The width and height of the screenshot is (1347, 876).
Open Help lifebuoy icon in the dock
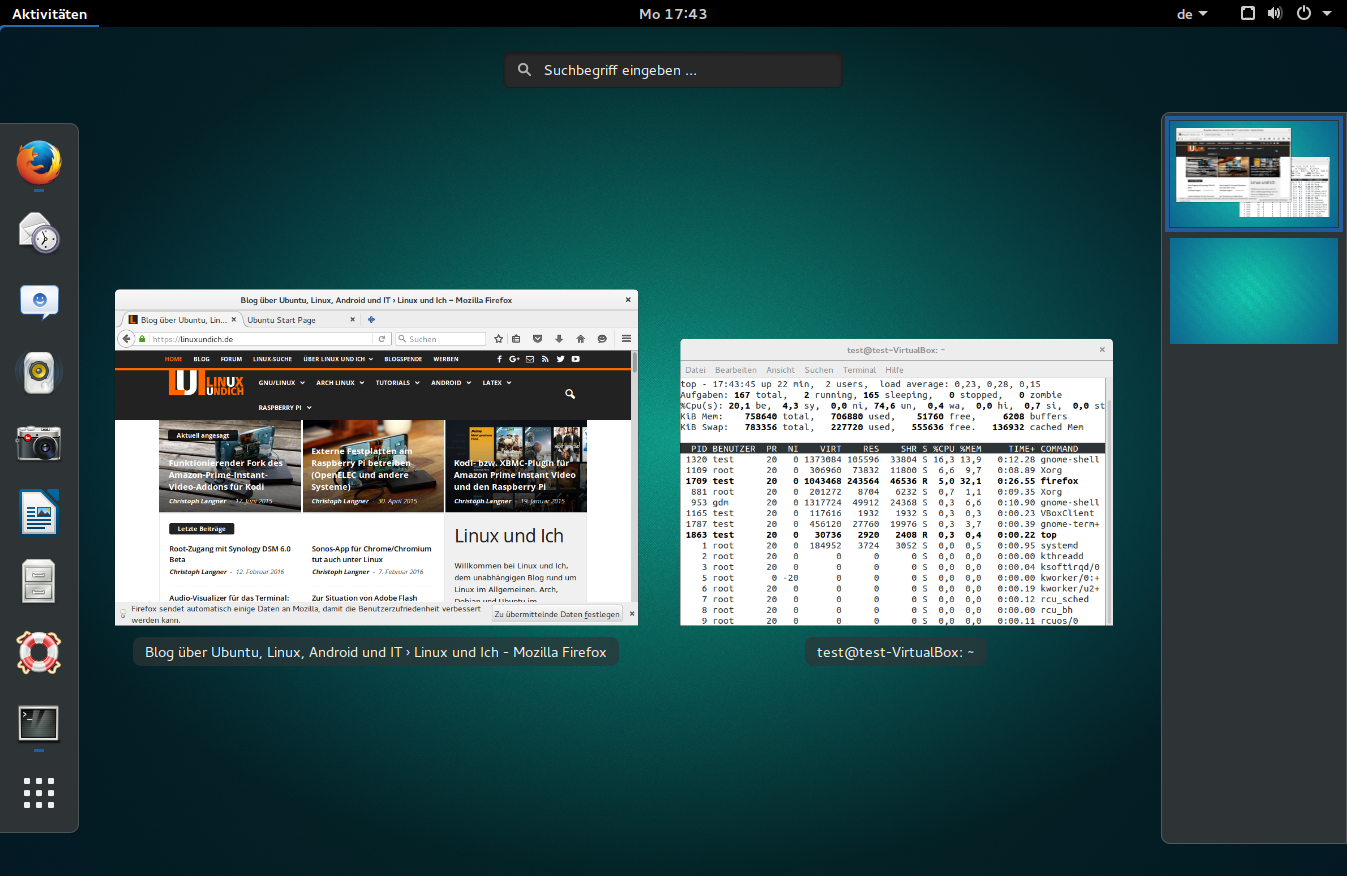39,652
